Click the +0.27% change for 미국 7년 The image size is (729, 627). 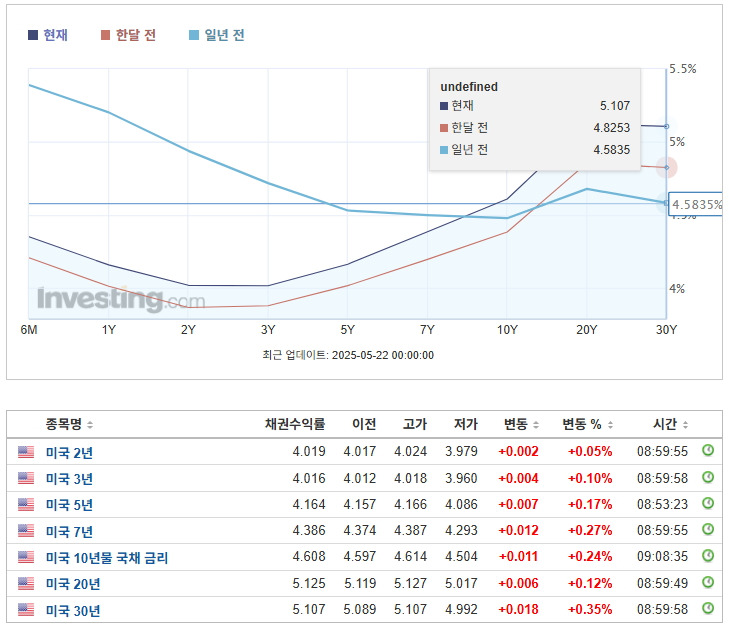click(590, 530)
